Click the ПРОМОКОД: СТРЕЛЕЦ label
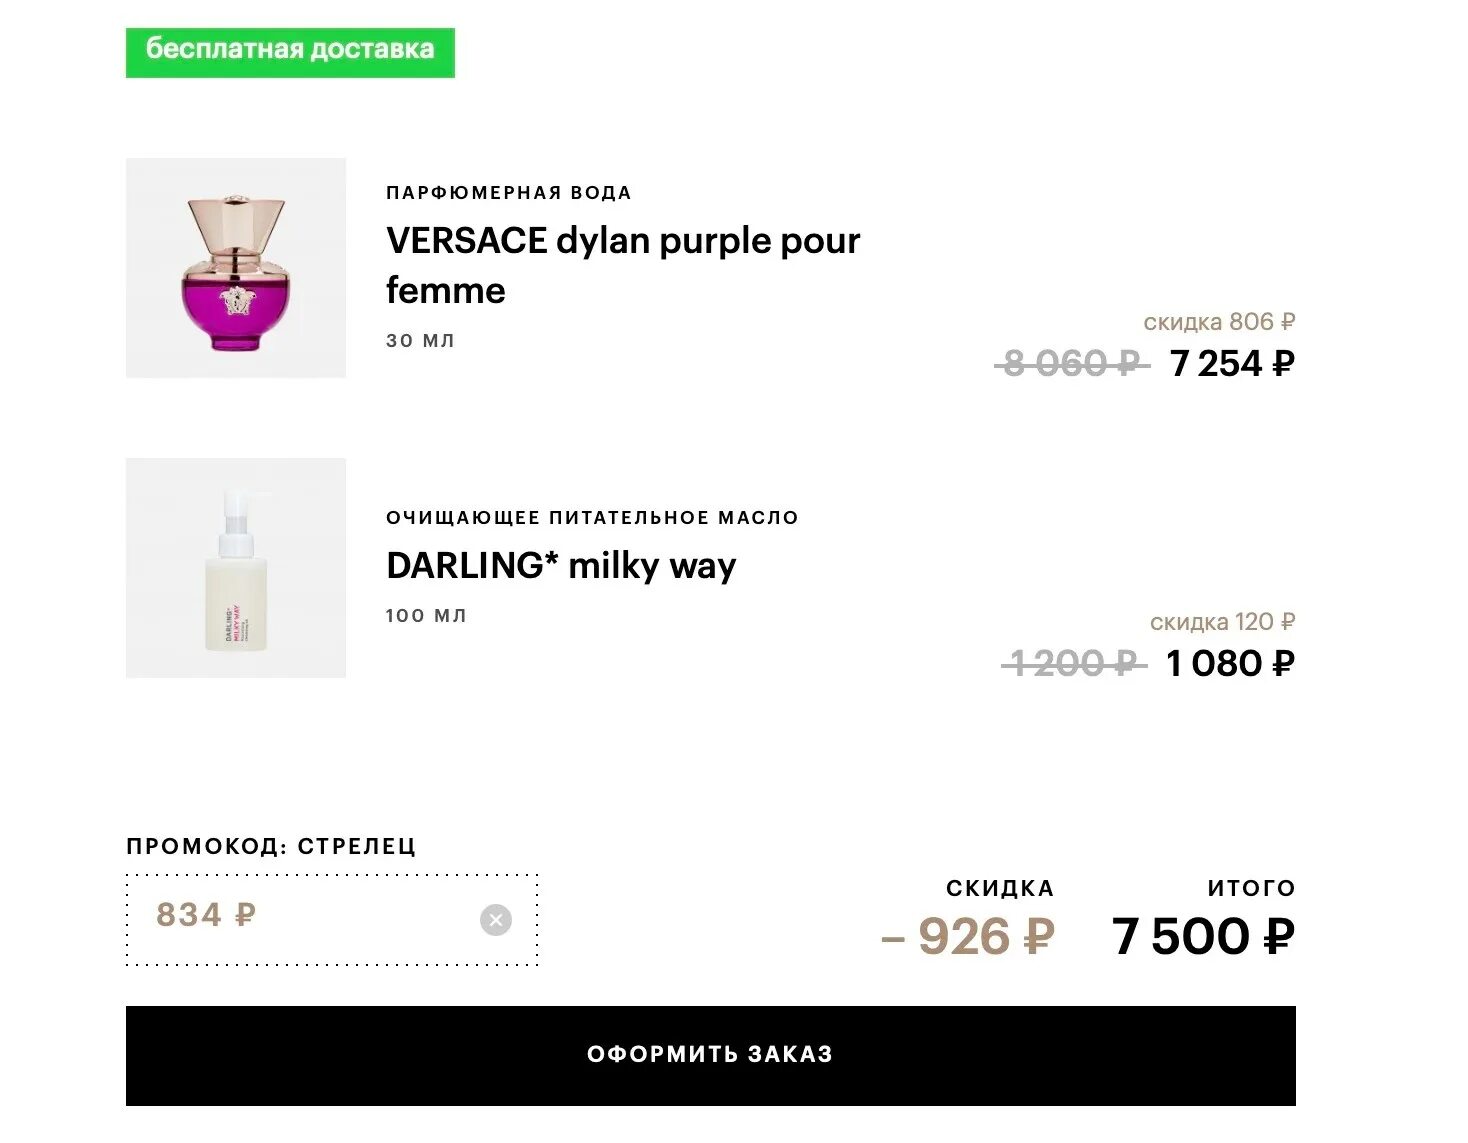Screen dimensions: 1468x1143 click(x=271, y=846)
